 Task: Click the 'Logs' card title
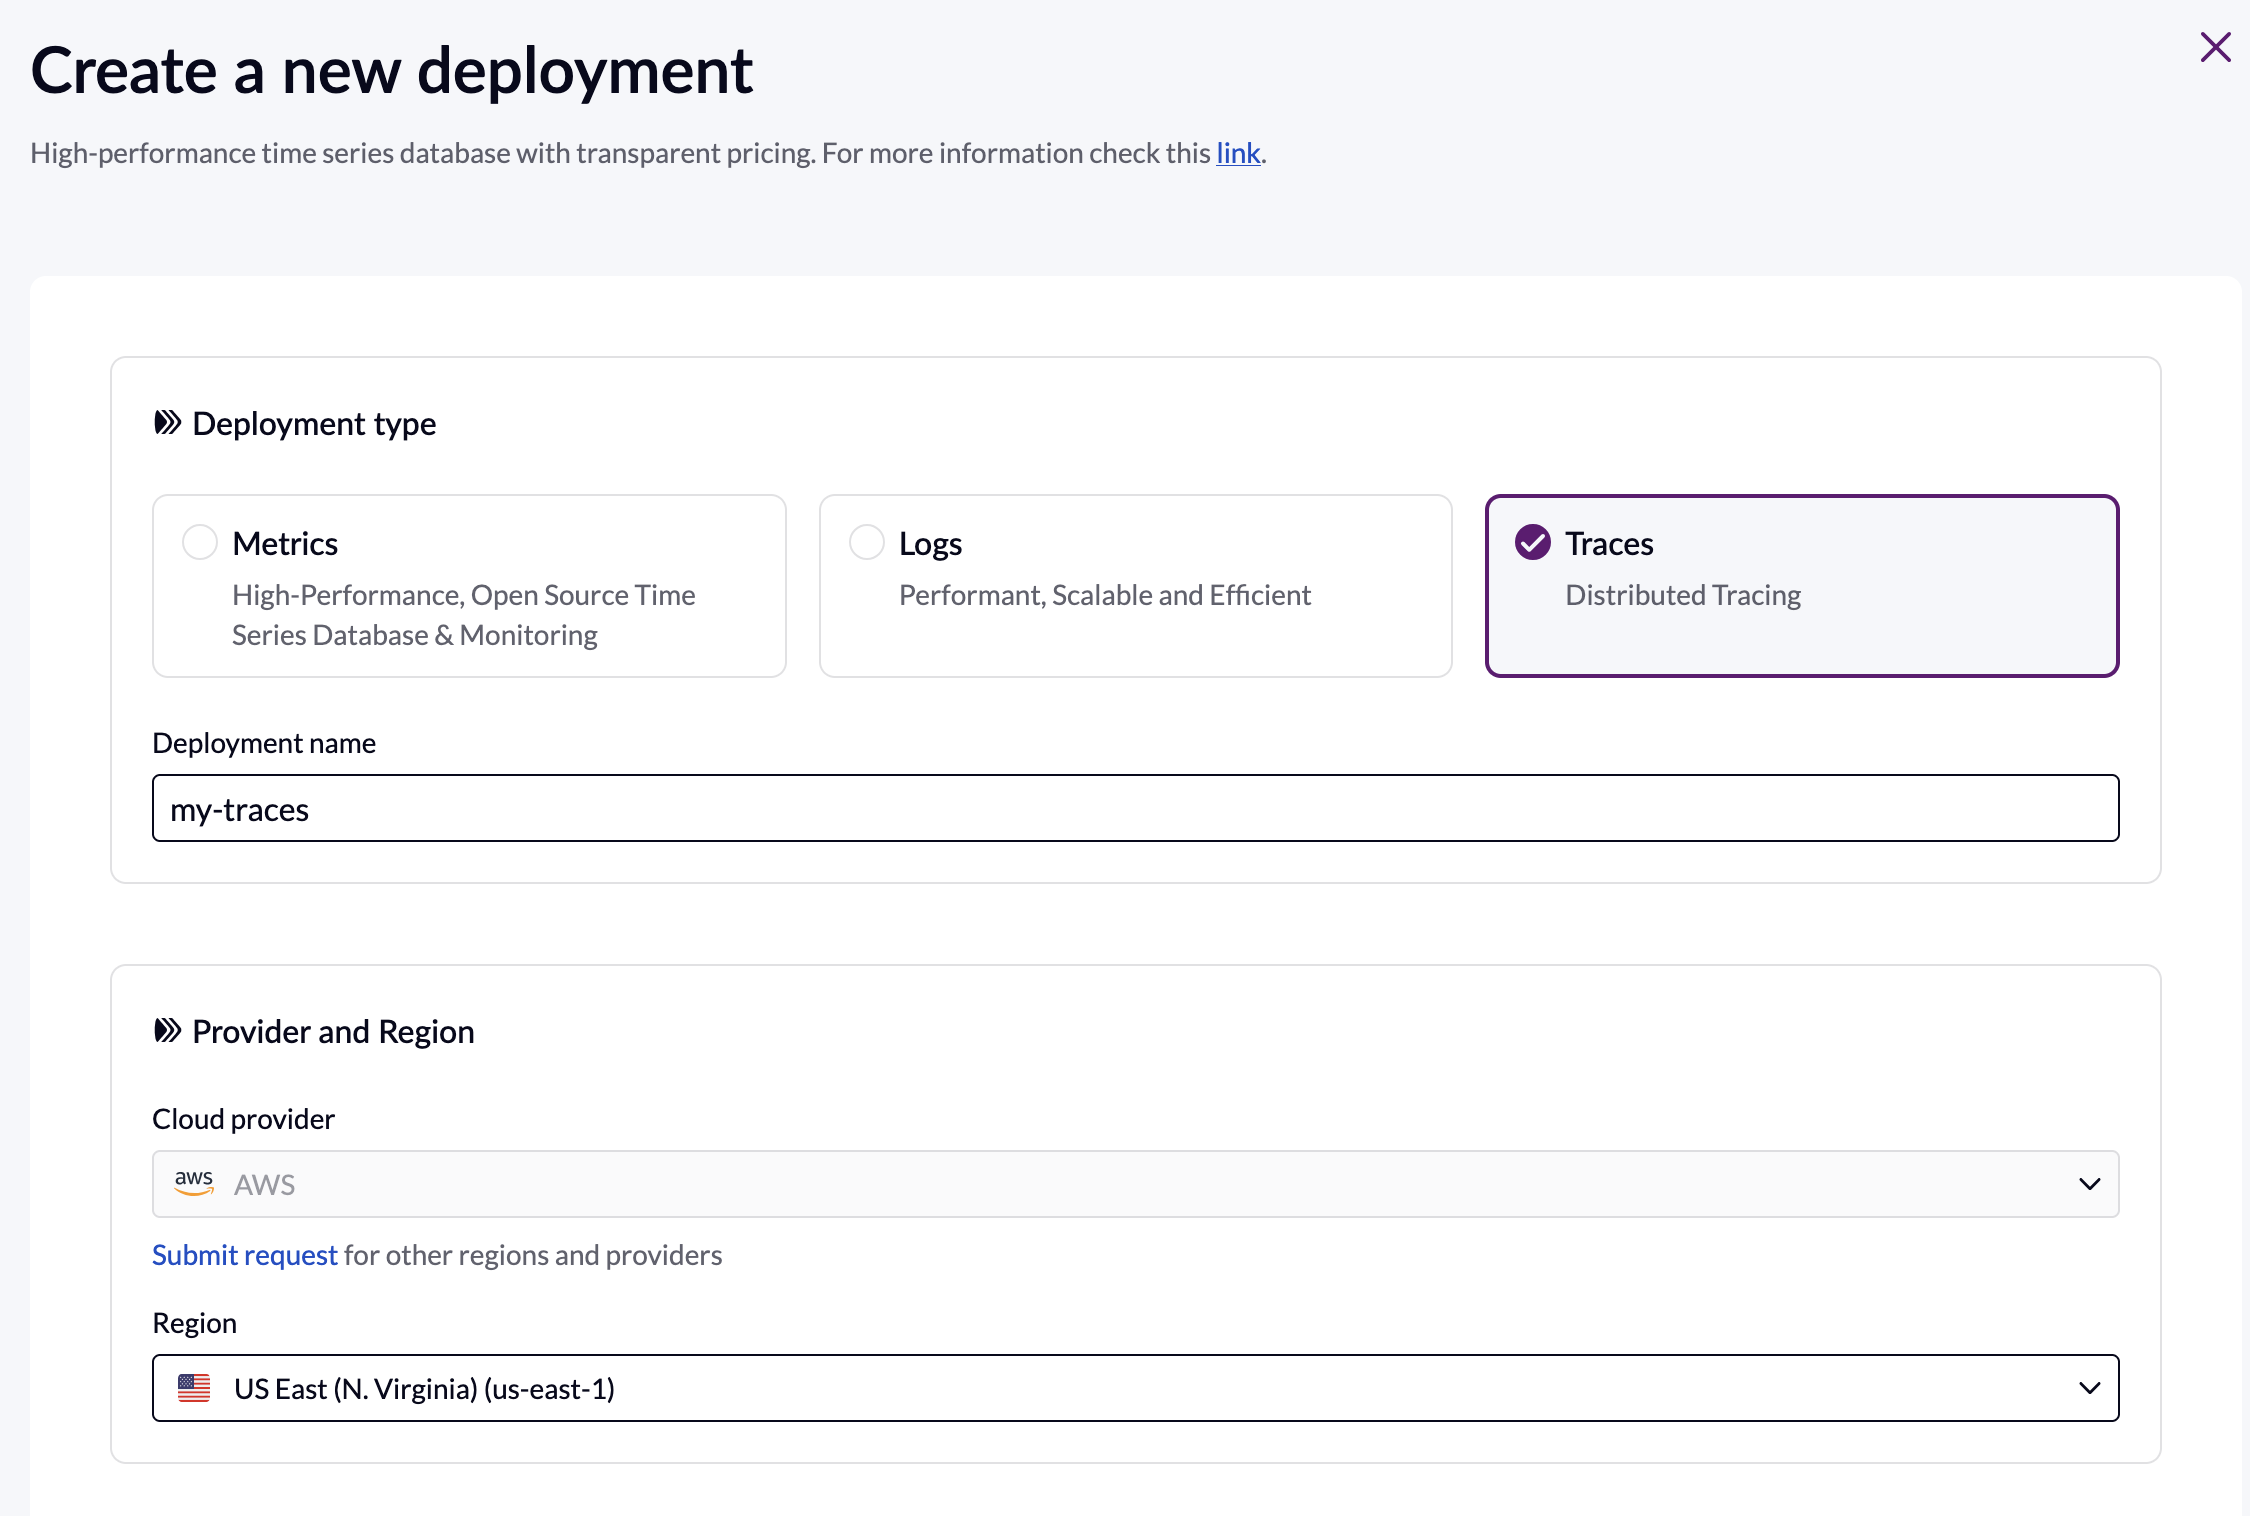(x=930, y=543)
